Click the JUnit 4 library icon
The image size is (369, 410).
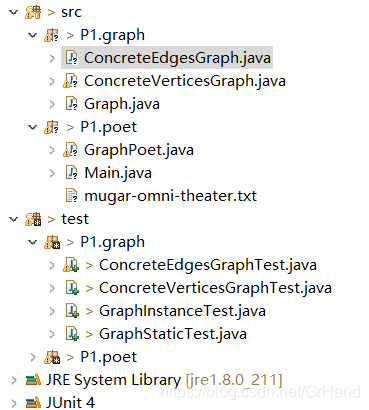click(33, 402)
